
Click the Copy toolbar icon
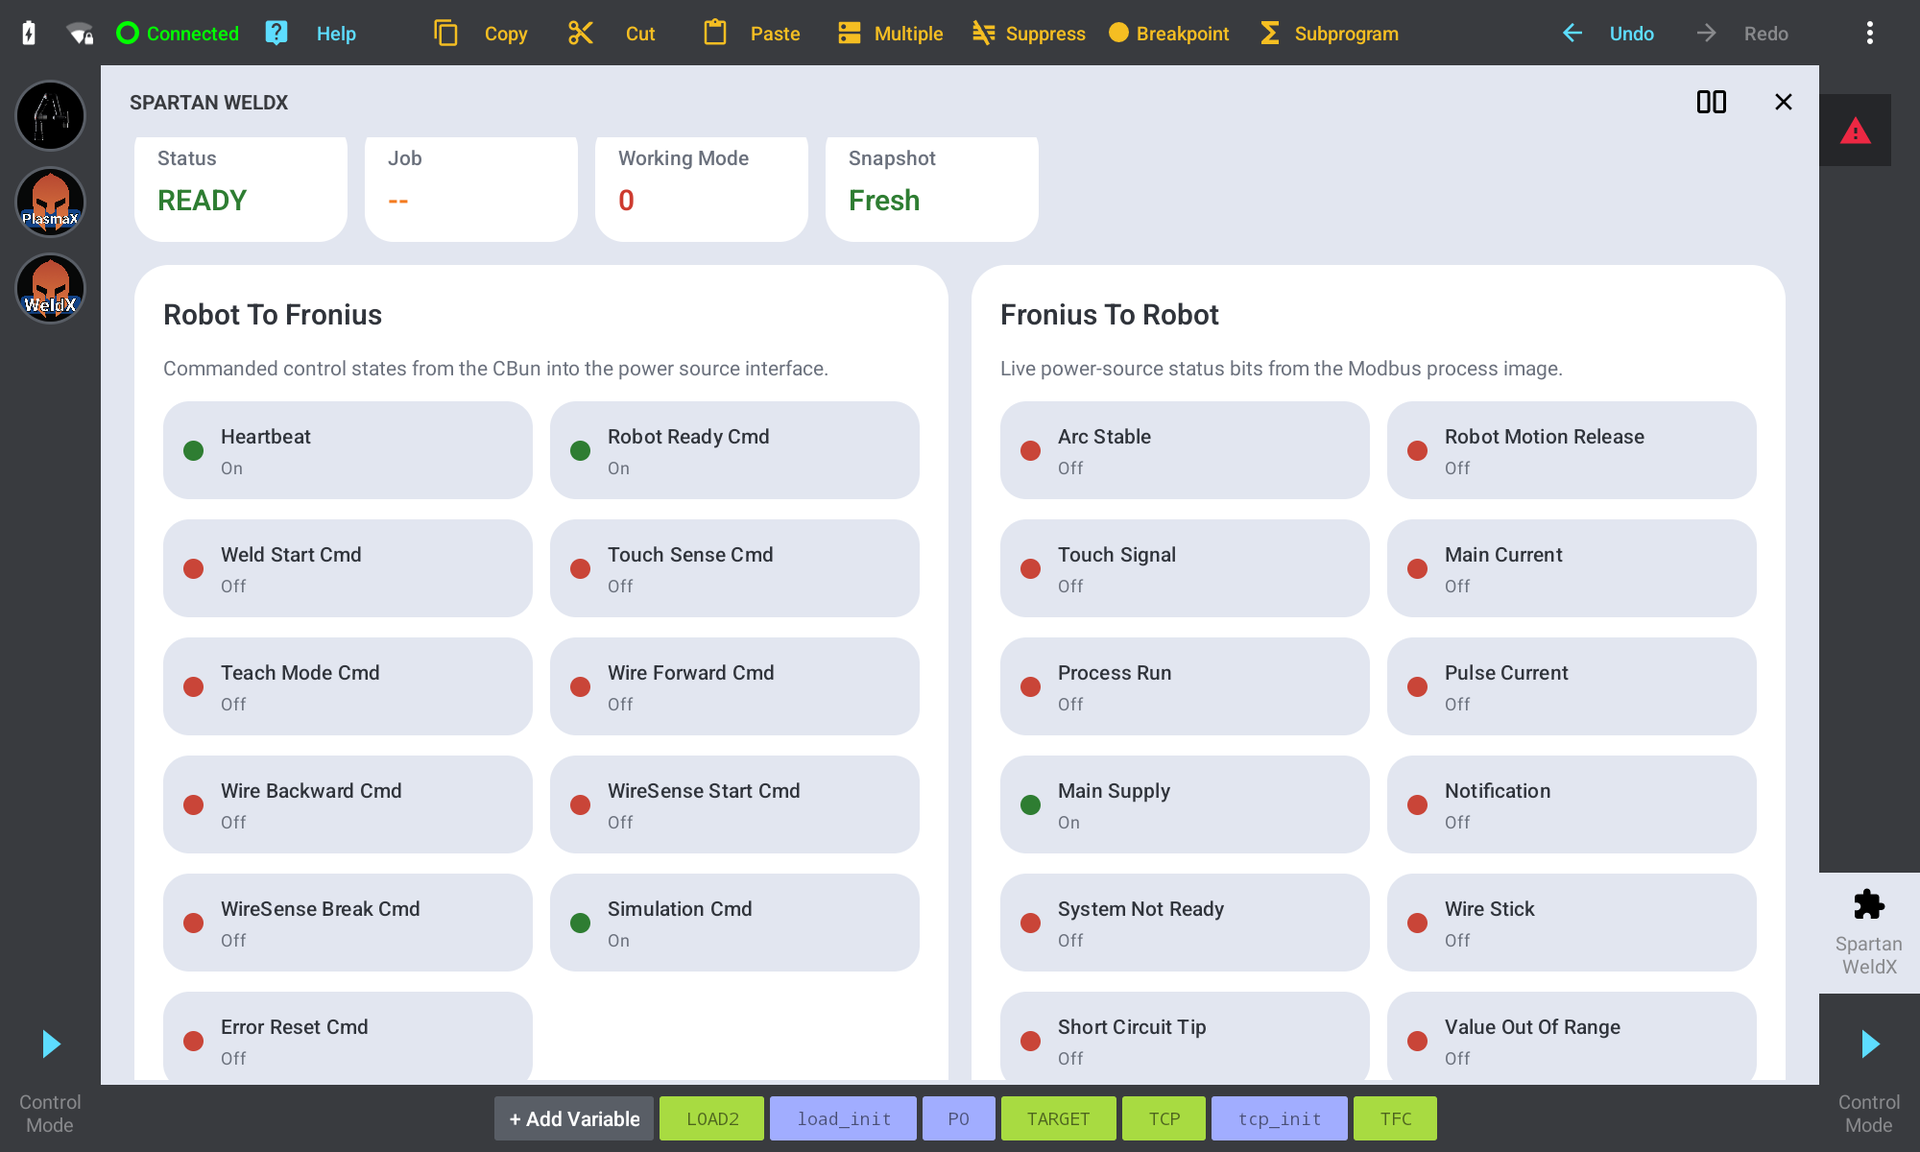(446, 33)
